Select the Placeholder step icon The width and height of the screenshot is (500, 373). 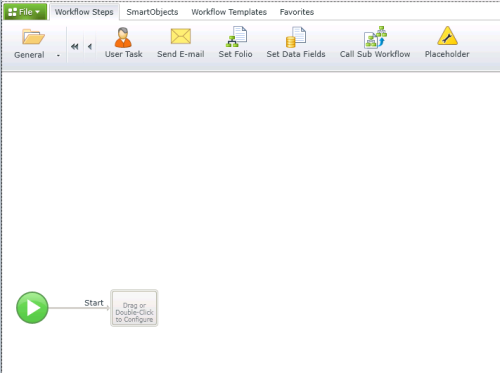447,36
